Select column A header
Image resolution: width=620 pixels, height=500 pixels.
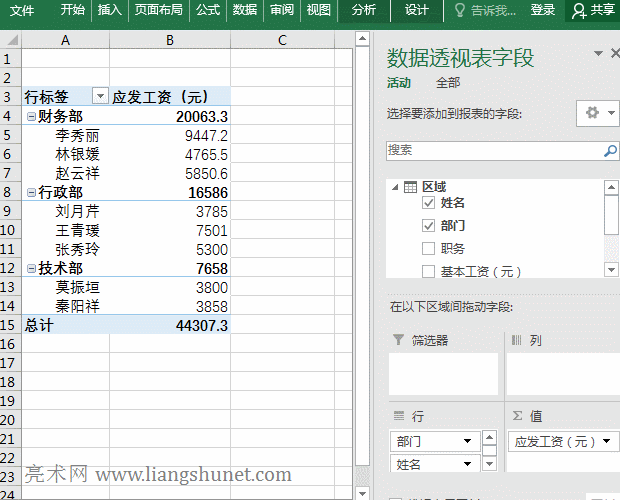point(66,40)
